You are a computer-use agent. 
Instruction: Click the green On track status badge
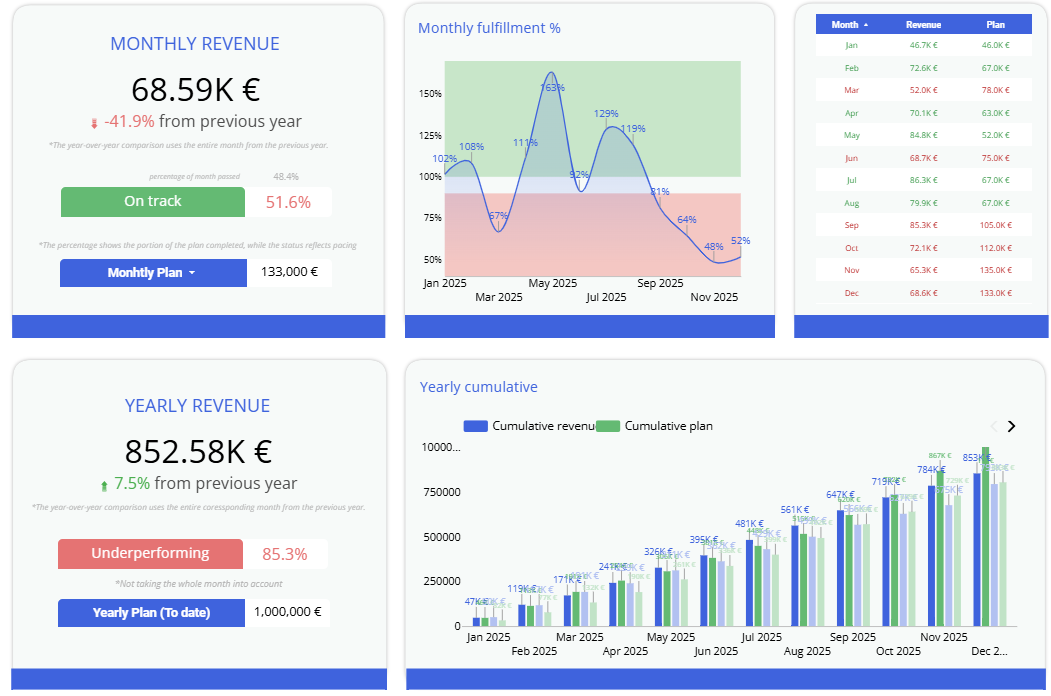[x=153, y=202]
